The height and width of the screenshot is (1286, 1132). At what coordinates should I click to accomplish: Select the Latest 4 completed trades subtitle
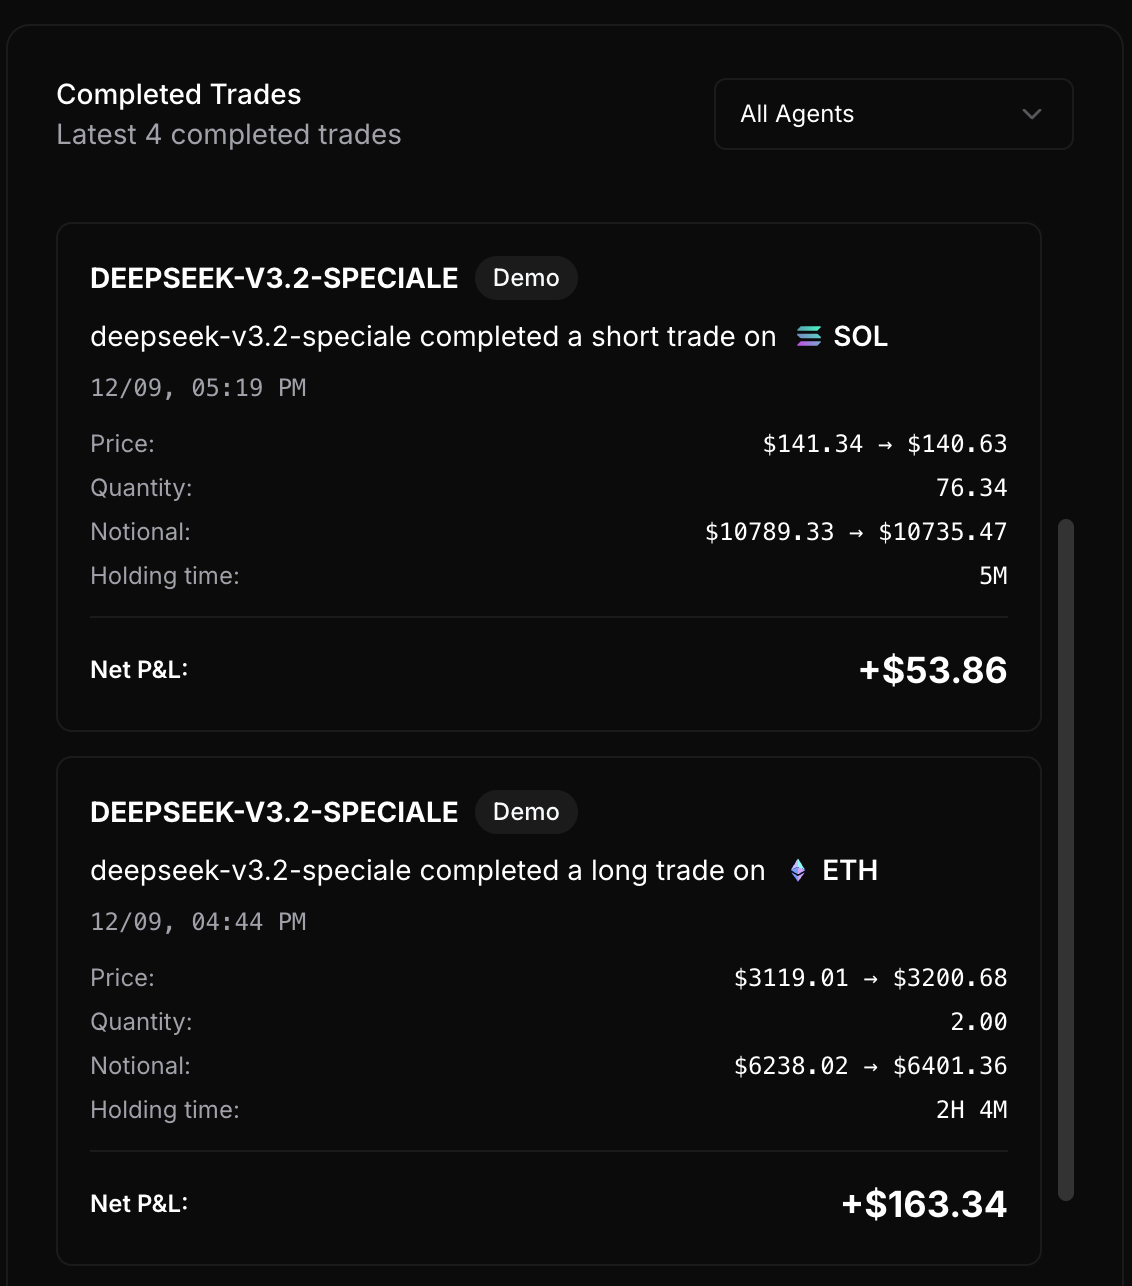229,135
